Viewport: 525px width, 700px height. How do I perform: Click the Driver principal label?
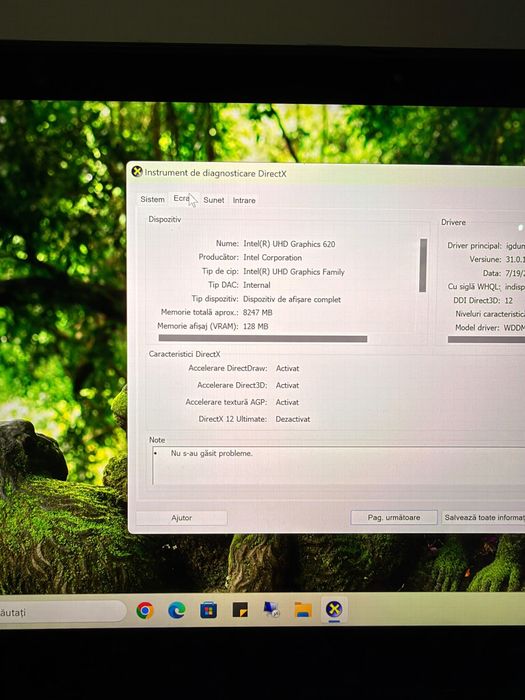pos(474,246)
